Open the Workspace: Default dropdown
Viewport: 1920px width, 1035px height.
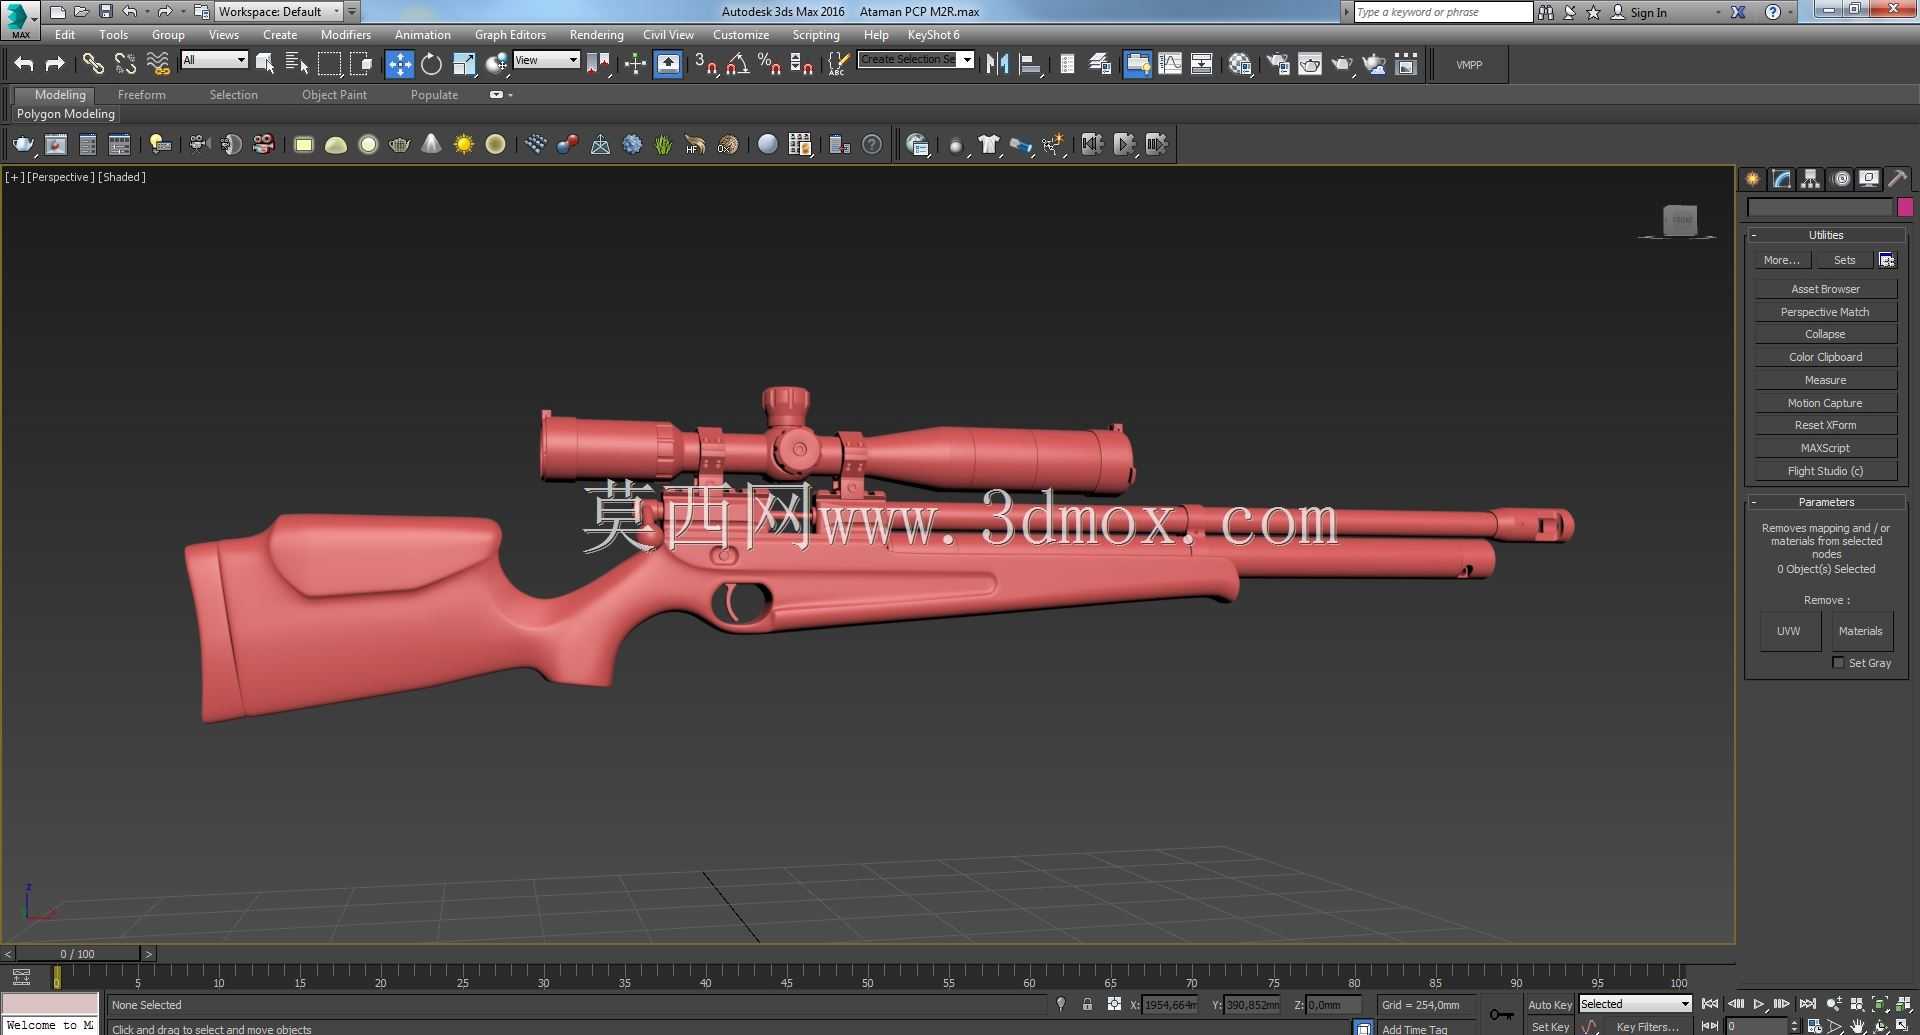click(279, 12)
